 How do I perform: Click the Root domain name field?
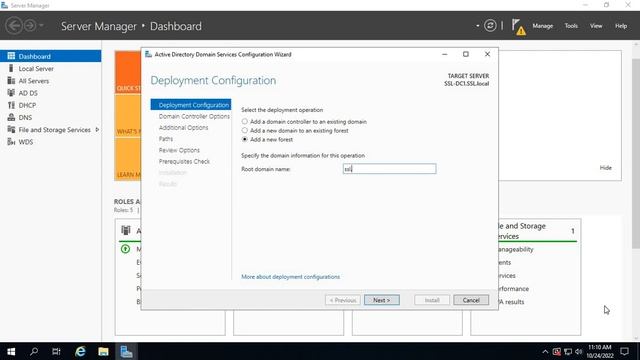pos(389,169)
